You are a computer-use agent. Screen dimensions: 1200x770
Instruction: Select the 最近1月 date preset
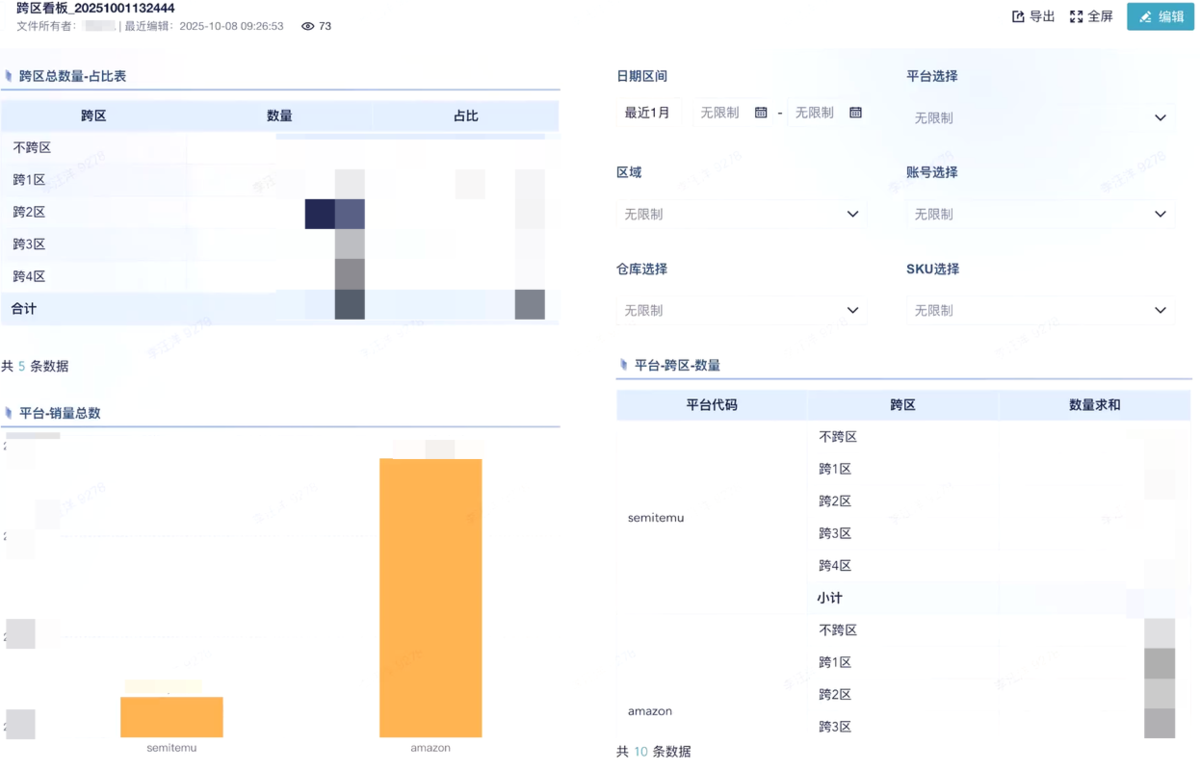(647, 113)
